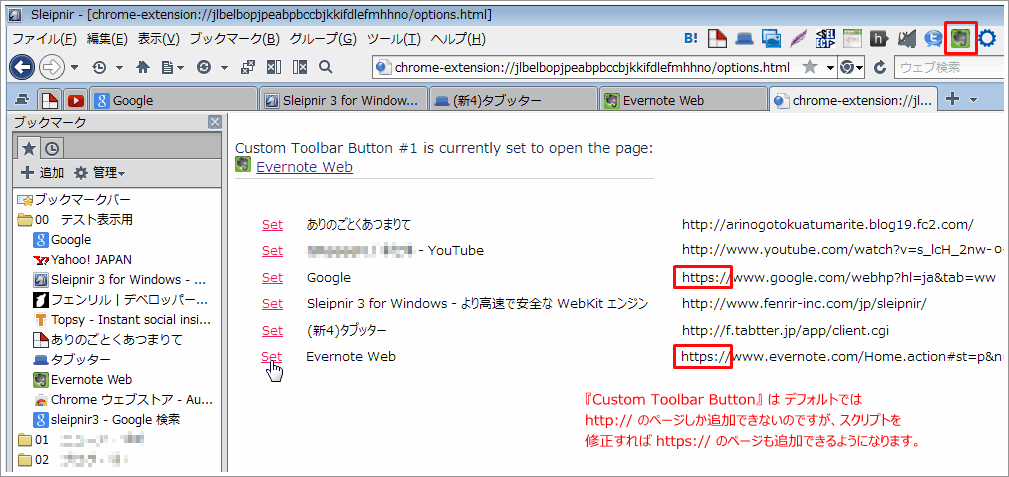Focus the ウェブ検索 search field
Viewport: 1009px width, 477px height.
pos(949,67)
